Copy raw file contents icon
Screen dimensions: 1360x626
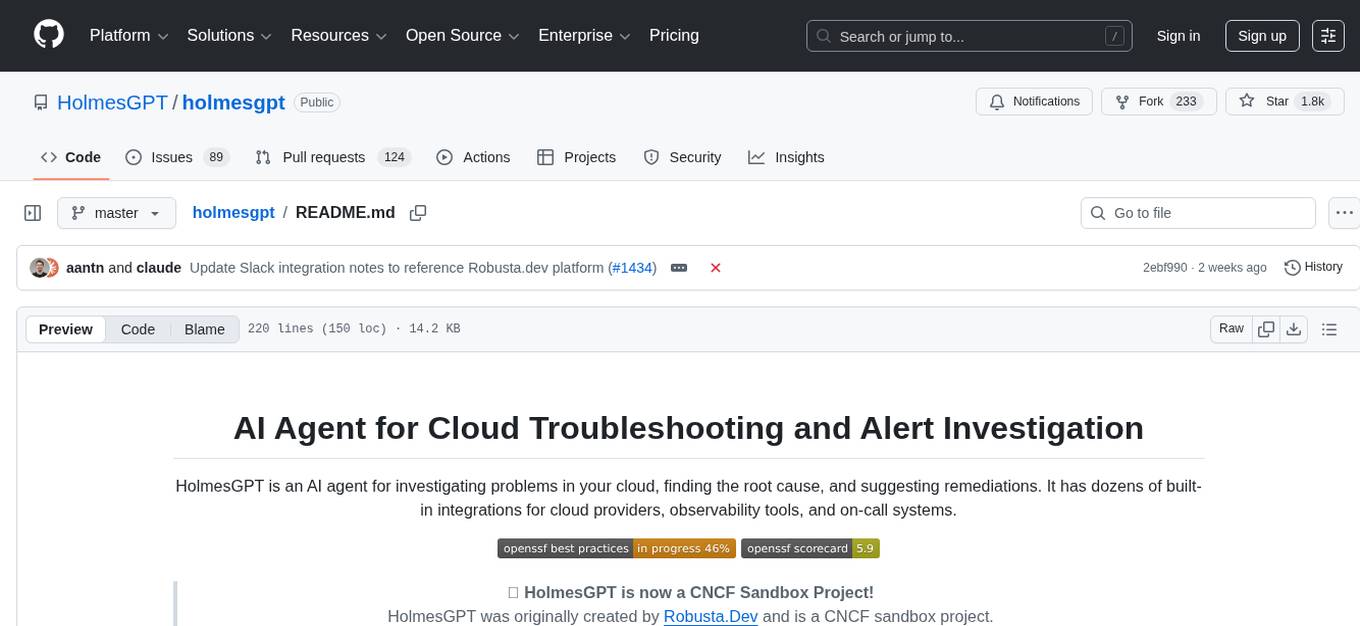click(1265, 328)
